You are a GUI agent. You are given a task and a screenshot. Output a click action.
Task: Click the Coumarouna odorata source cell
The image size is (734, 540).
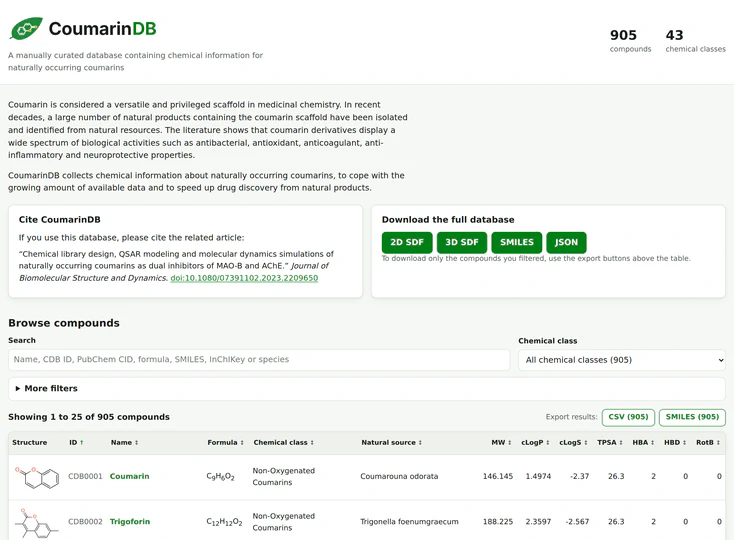399,476
